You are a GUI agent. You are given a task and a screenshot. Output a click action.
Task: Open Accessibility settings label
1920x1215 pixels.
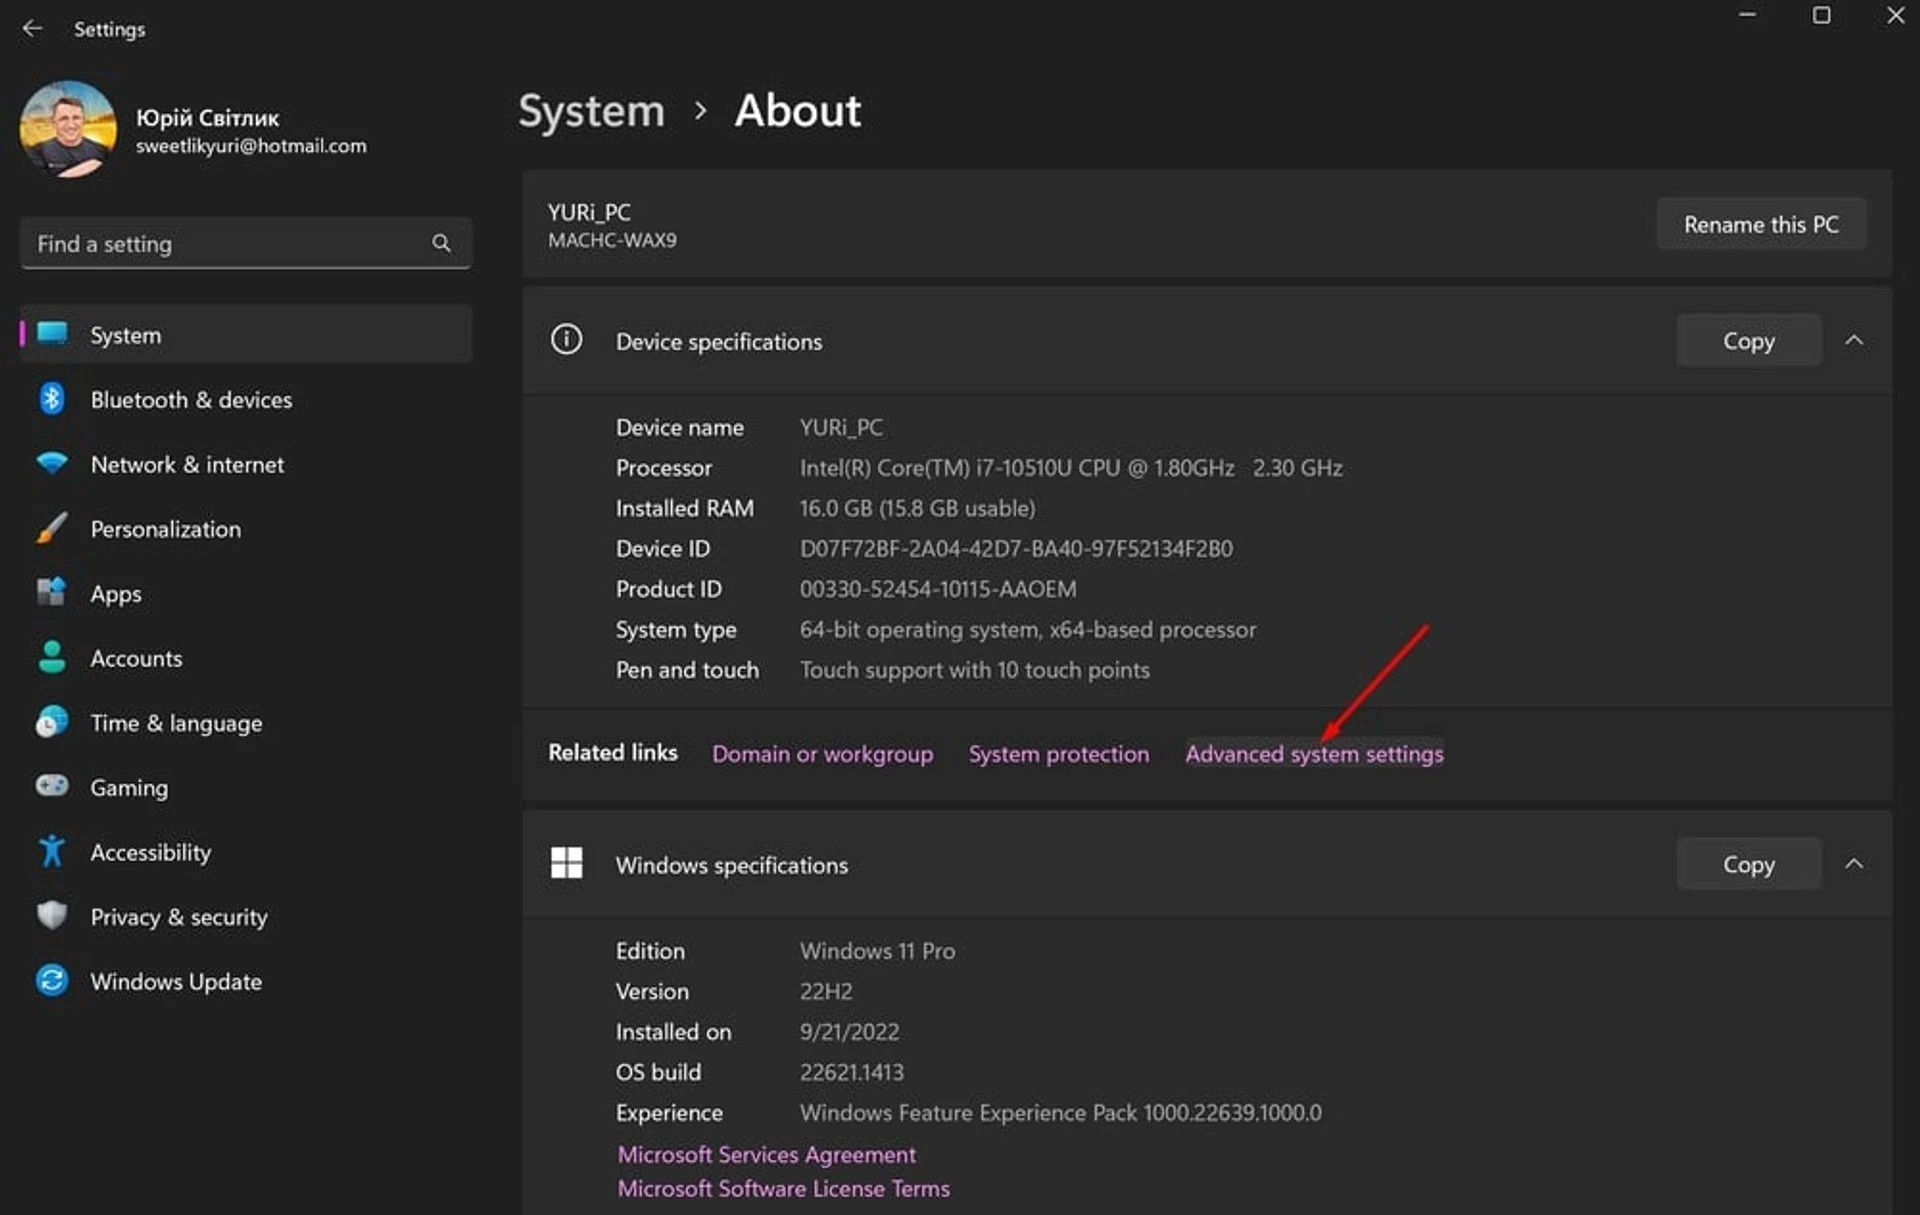pyautogui.click(x=151, y=852)
